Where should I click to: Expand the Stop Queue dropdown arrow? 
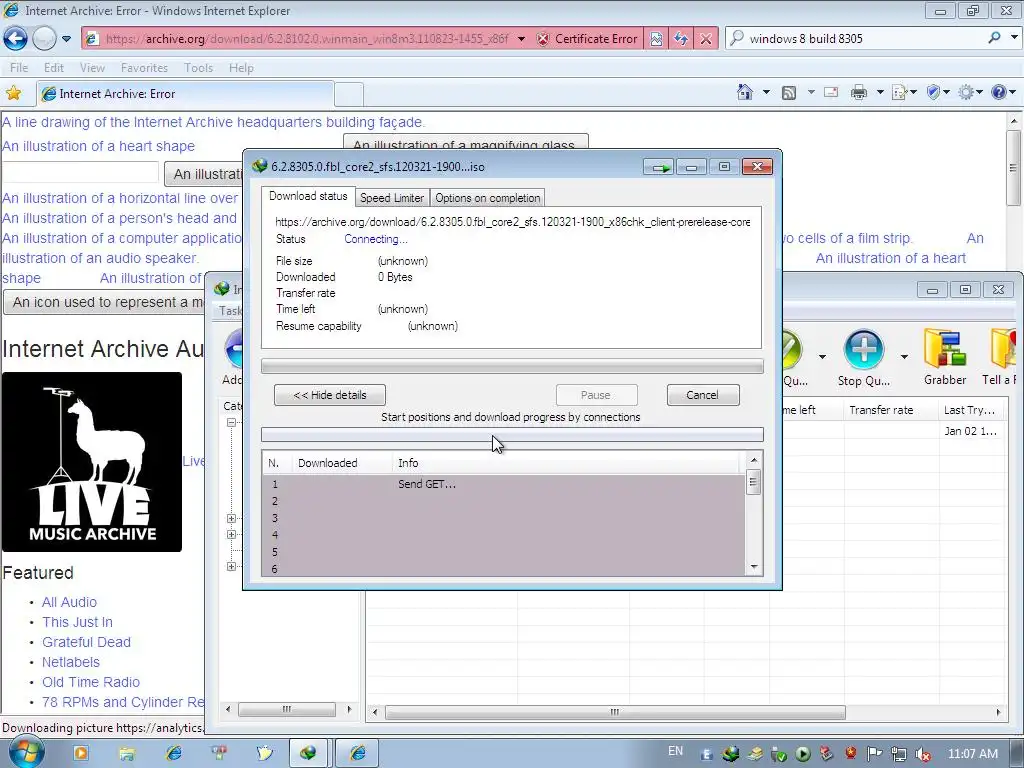904,357
